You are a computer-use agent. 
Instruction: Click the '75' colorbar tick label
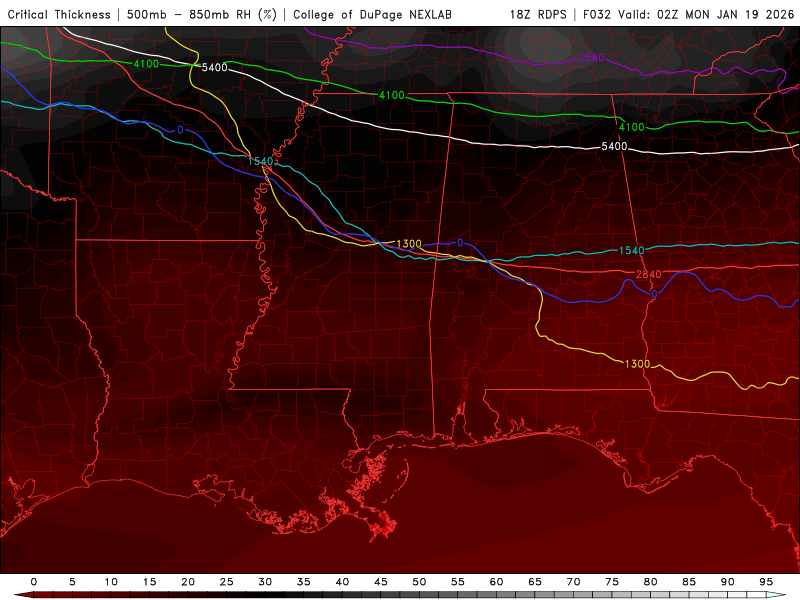tap(612, 582)
